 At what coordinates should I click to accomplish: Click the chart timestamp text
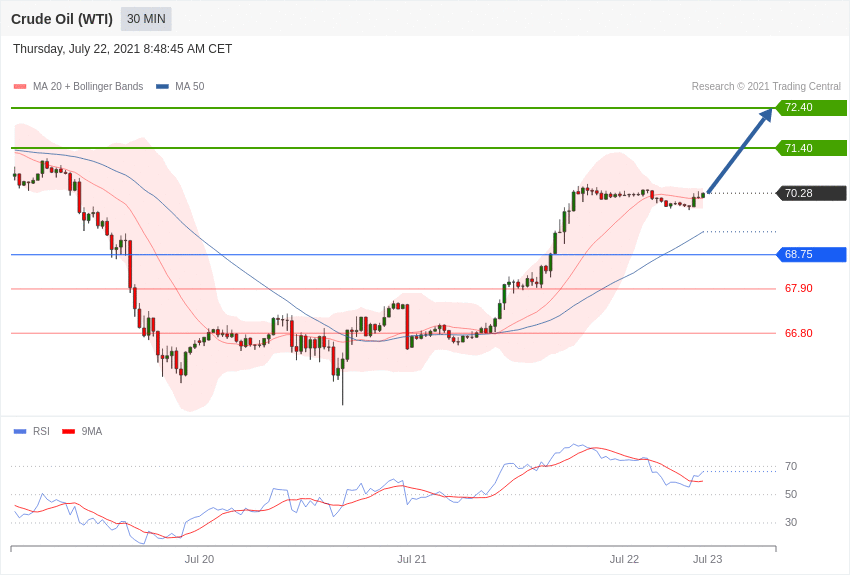[122, 49]
